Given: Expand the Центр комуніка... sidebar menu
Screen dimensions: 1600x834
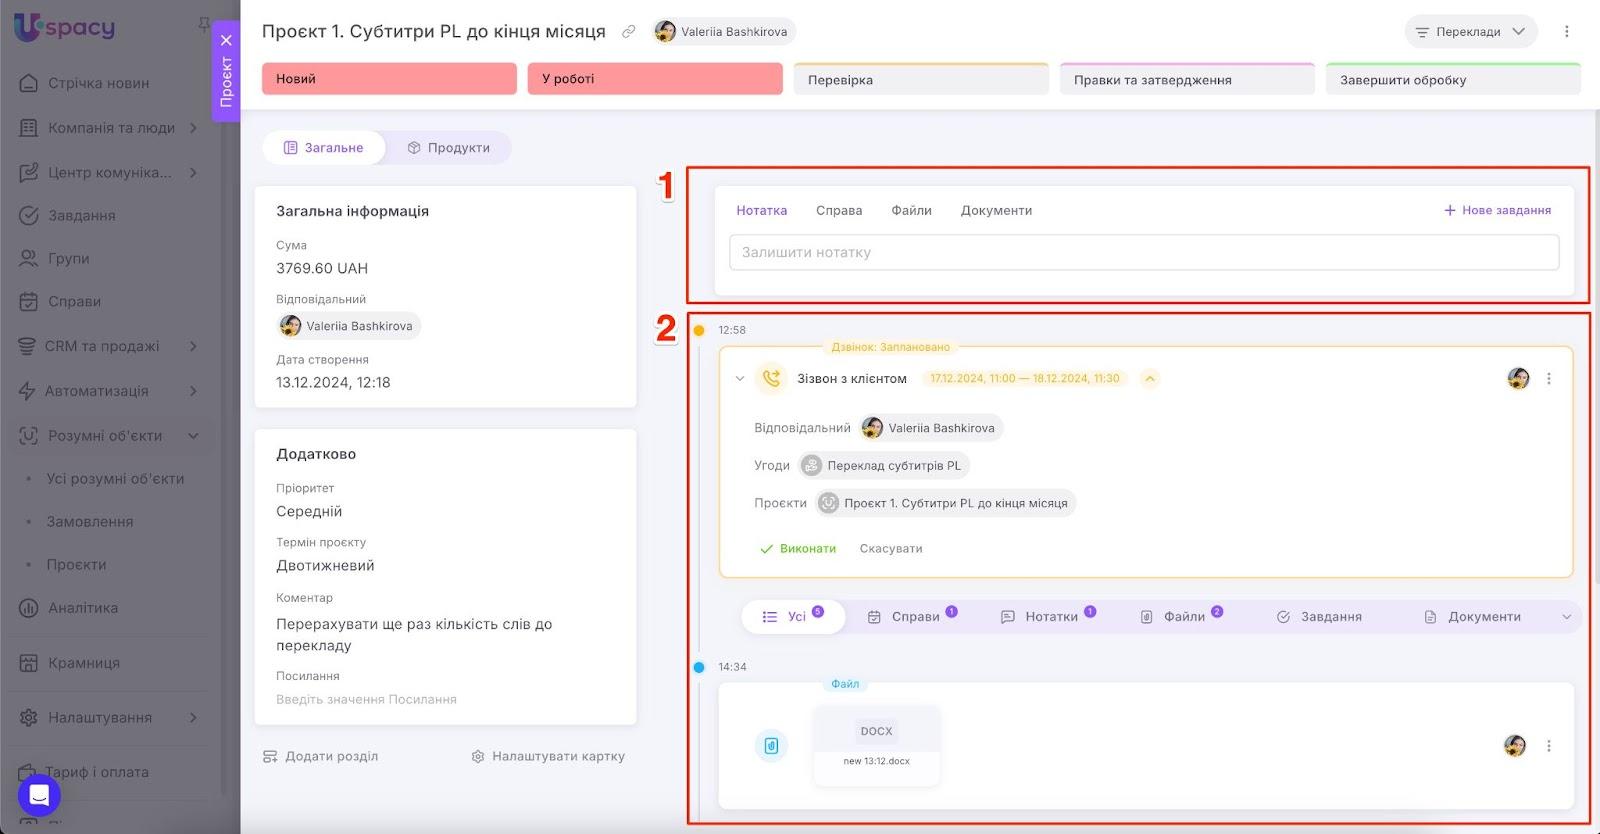Looking at the screenshot, I should pos(108,173).
